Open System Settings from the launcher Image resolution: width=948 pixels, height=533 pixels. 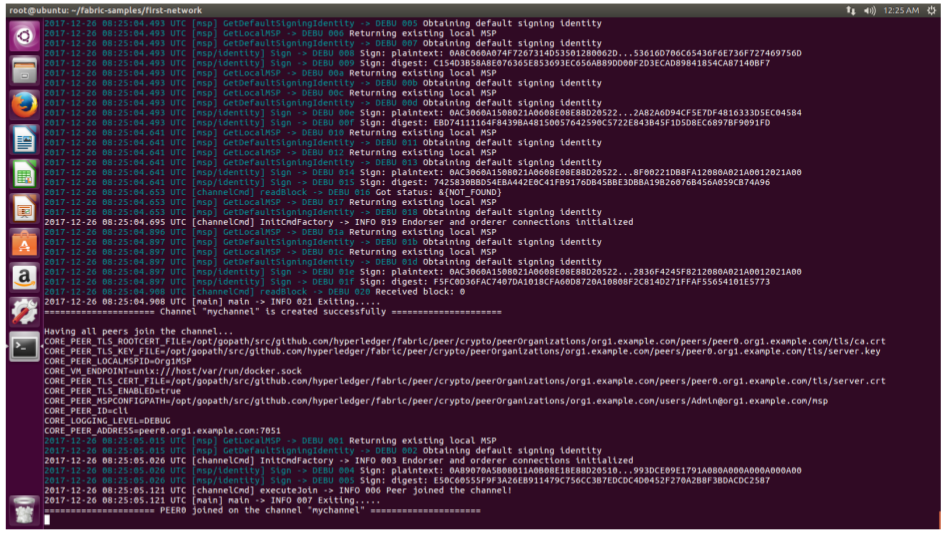point(24,312)
